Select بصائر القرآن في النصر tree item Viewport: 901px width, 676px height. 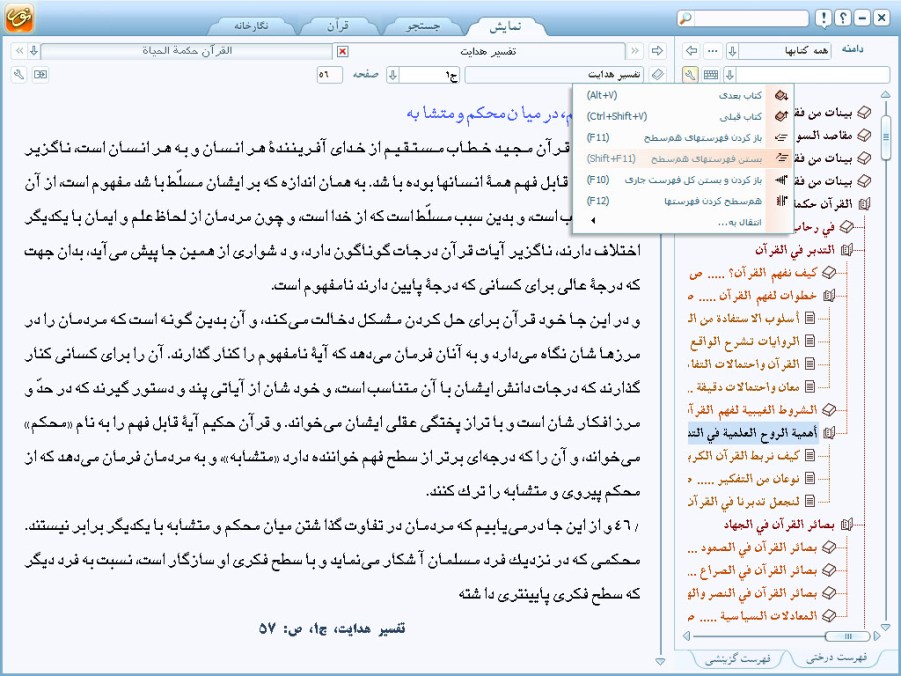[x=753, y=593]
